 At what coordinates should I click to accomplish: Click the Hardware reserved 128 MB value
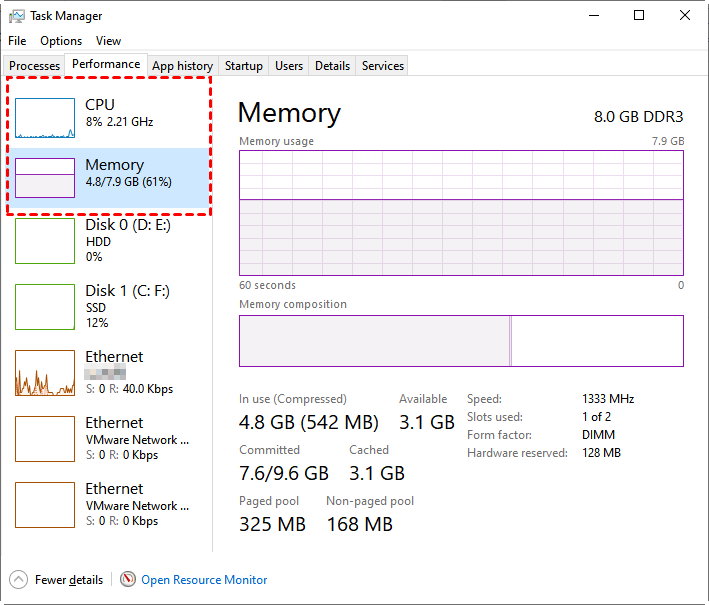601,453
